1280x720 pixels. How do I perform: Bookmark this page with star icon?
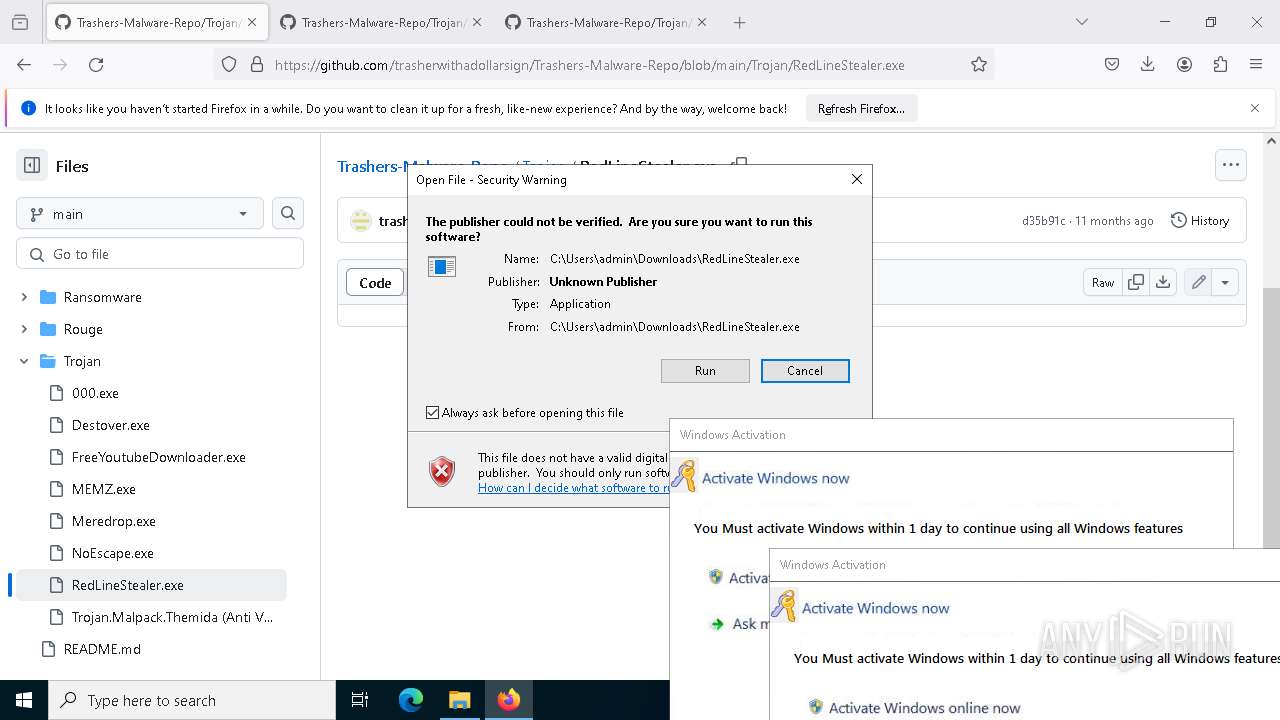tap(979, 64)
